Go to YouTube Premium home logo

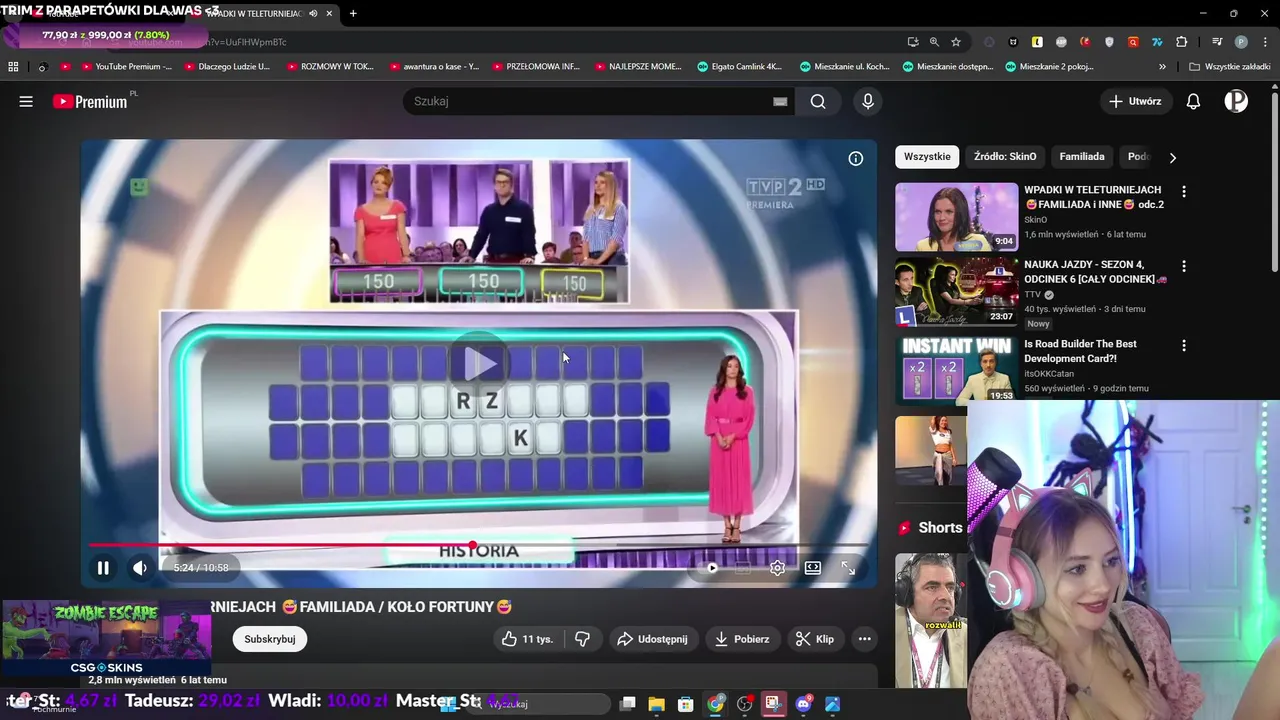click(x=91, y=101)
